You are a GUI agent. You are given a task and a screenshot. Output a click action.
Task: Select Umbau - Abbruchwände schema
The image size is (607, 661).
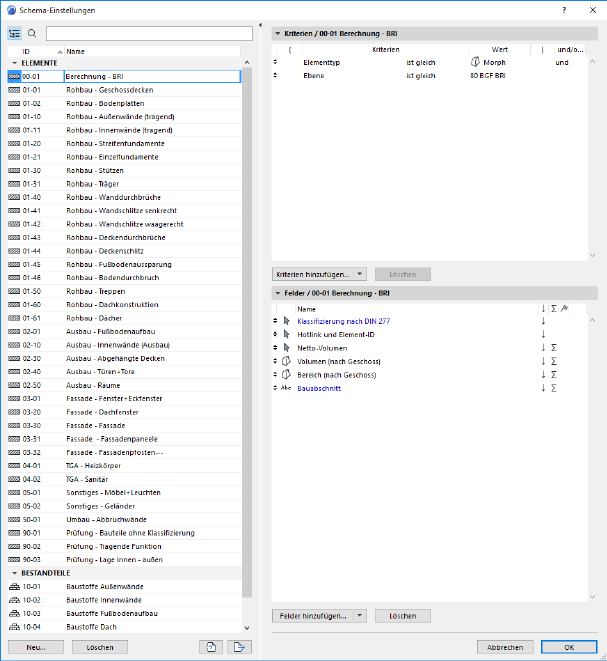point(124,520)
